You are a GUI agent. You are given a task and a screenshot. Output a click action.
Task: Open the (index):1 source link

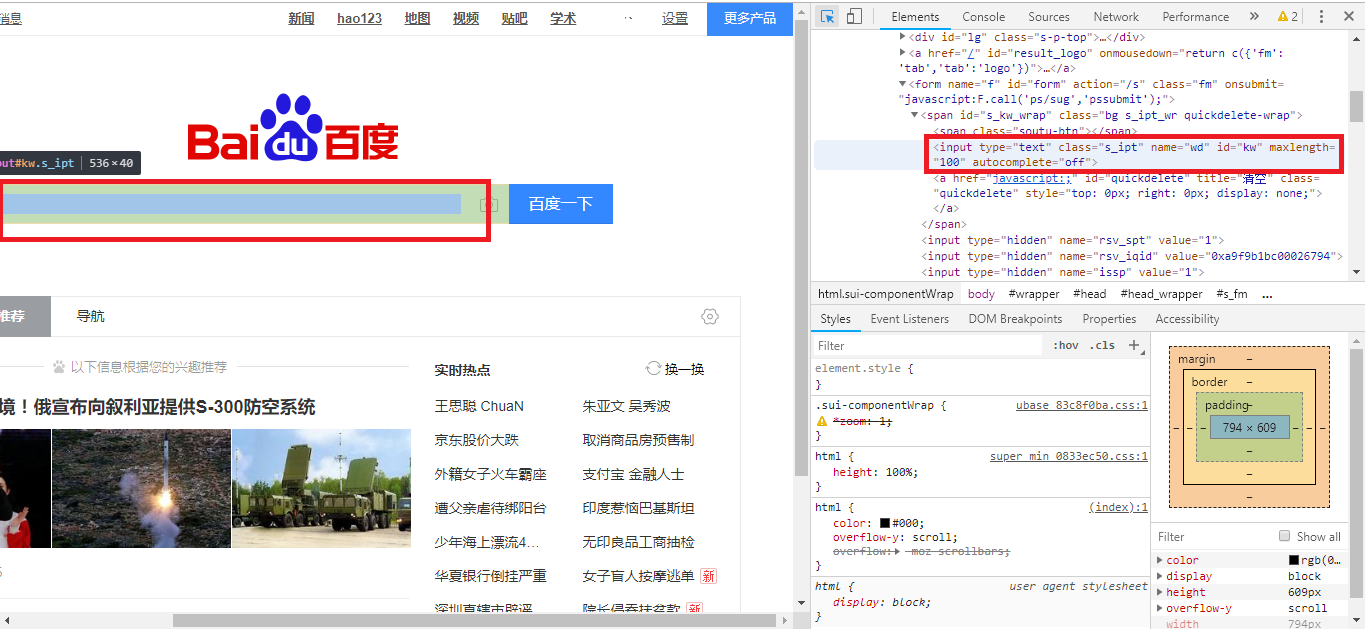(x=1118, y=507)
